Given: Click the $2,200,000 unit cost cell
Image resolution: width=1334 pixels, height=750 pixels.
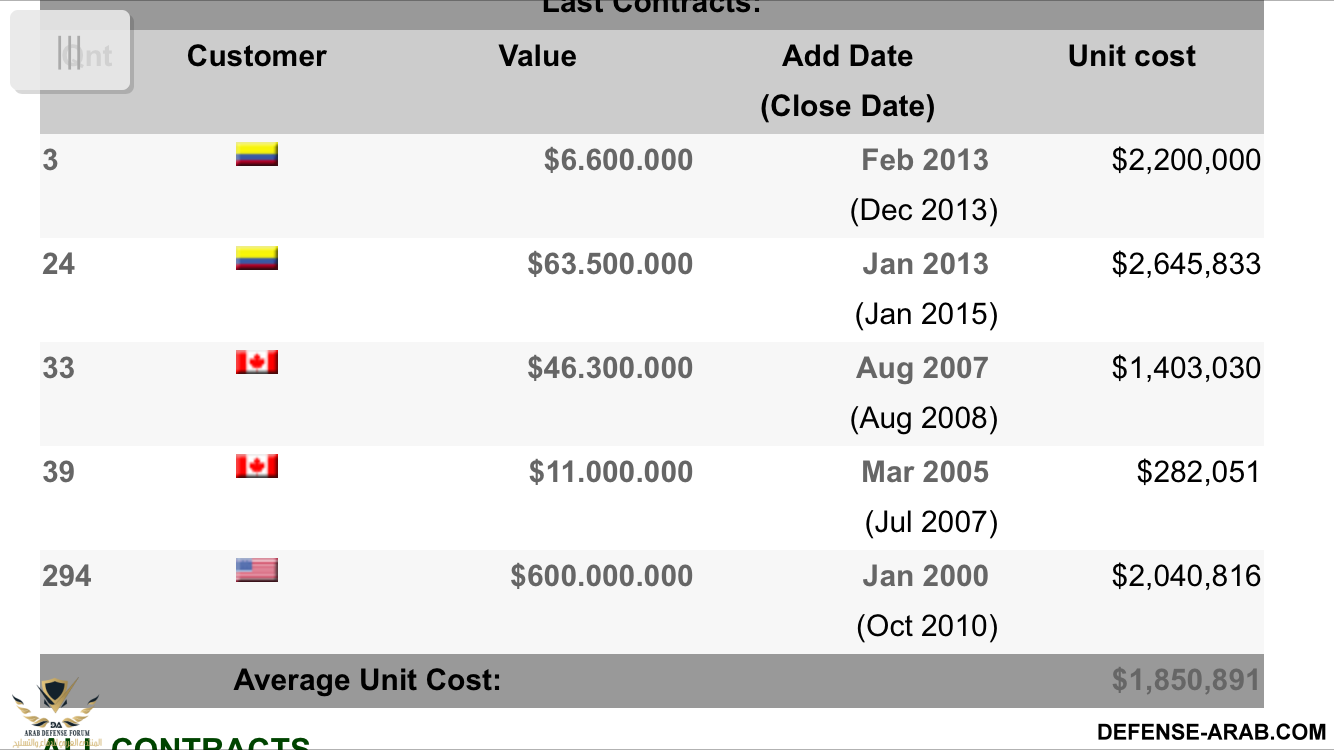Looking at the screenshot, I should [1186, 160].
